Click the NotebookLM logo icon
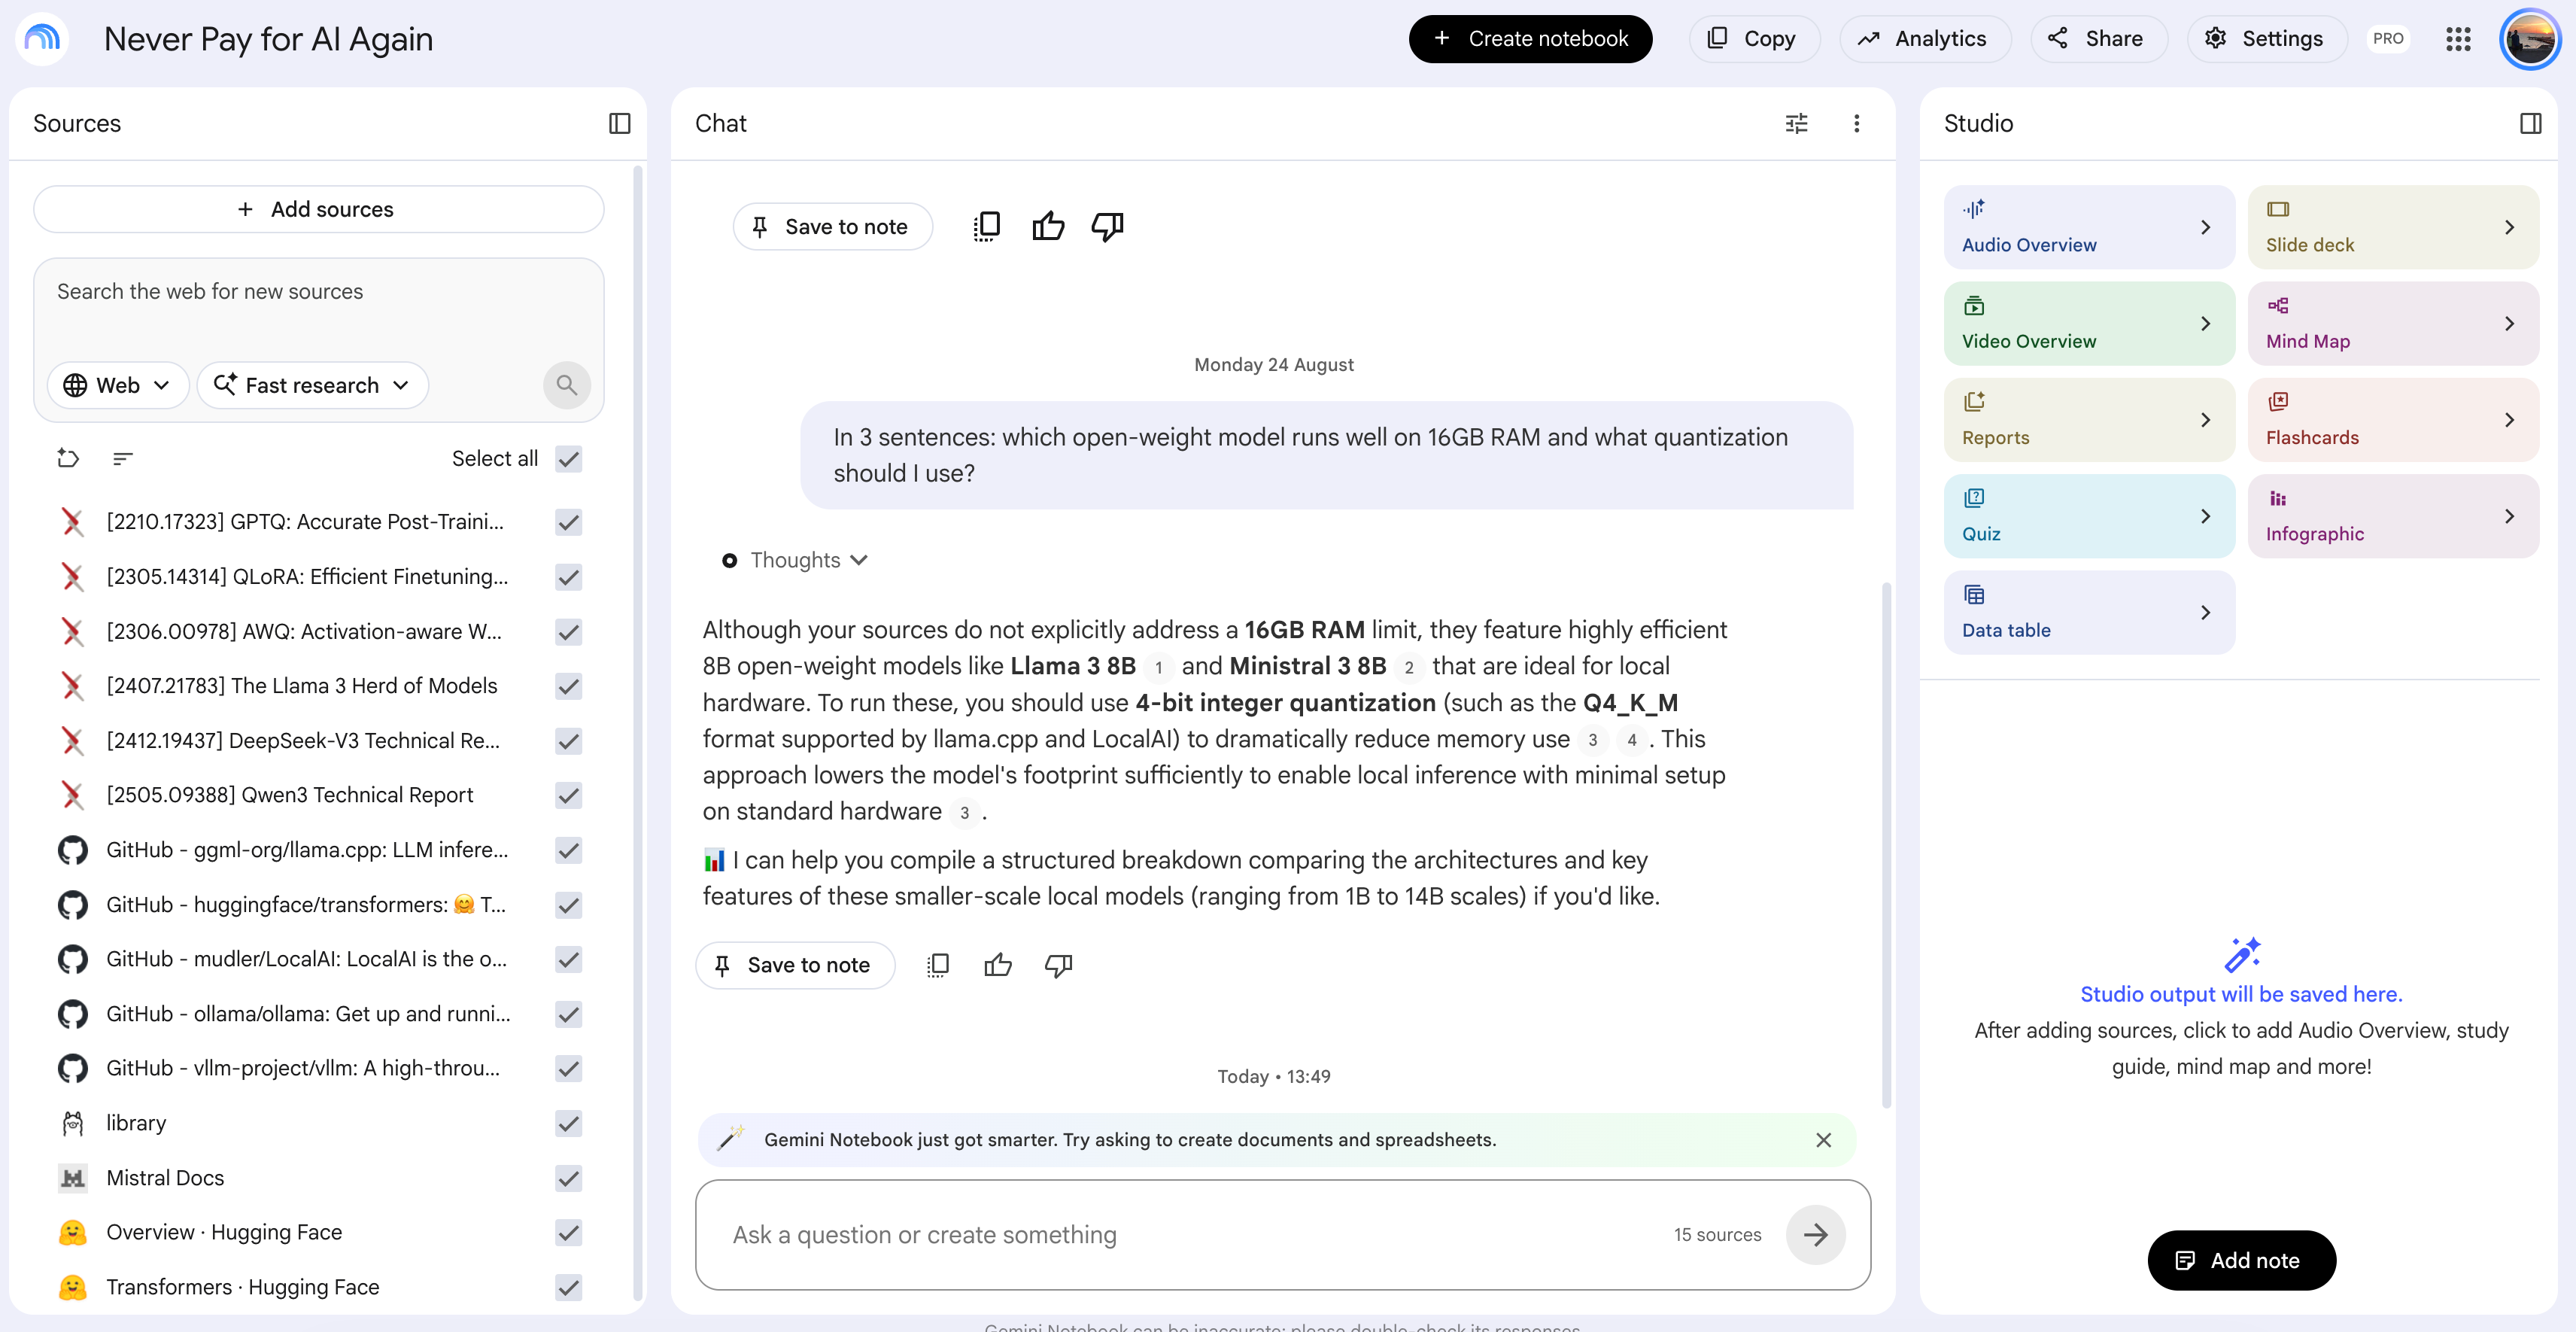The height and width of the screenshot is (1332, 2576). point(42,38)
